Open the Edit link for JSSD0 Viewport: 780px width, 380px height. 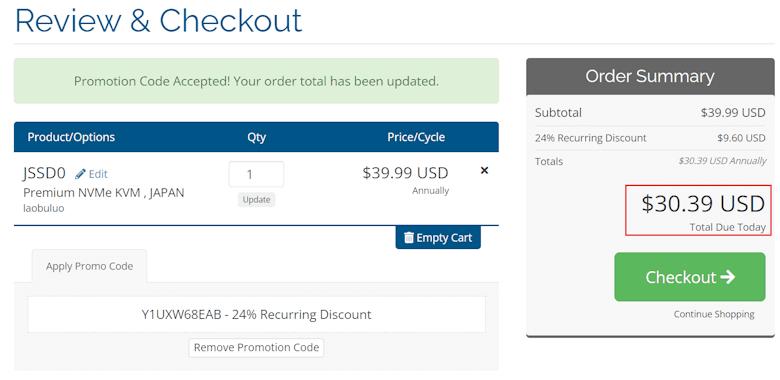pos(98,174)
